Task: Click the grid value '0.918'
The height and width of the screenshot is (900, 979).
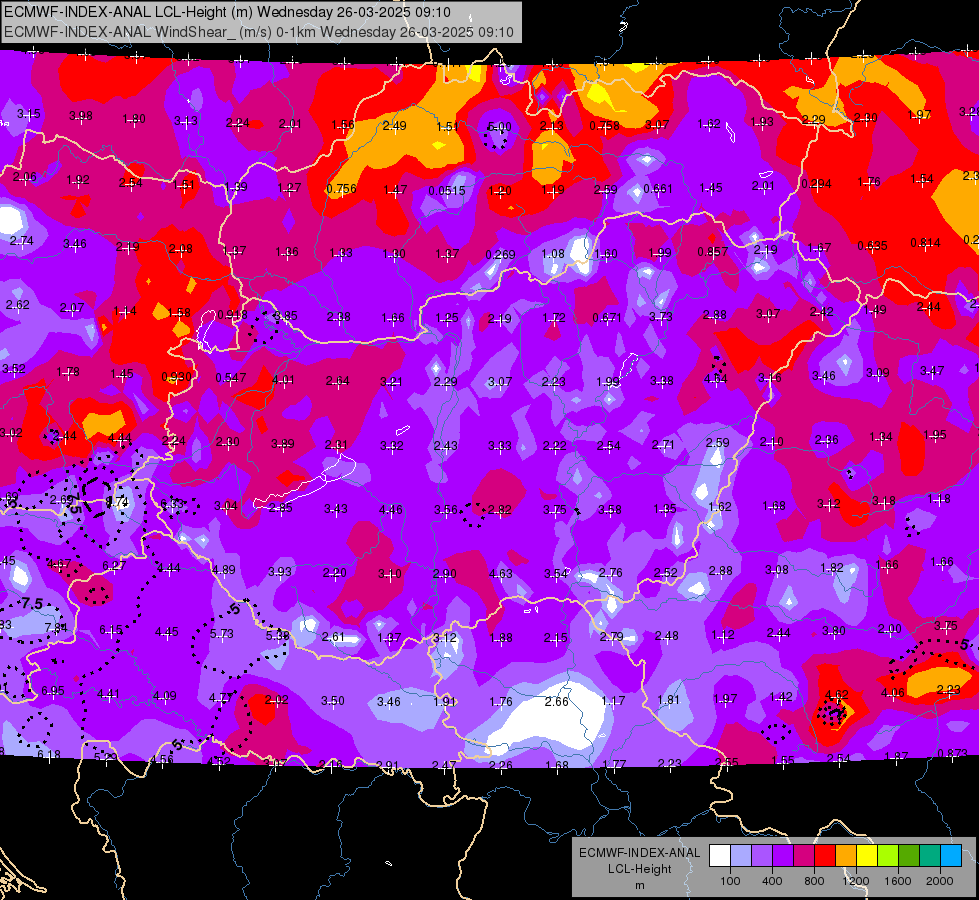Action: coord(232,315)
